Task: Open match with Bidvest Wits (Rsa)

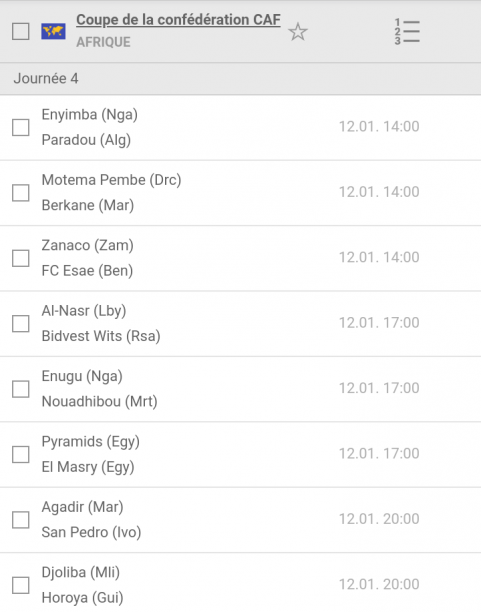Action: (240, 324)
